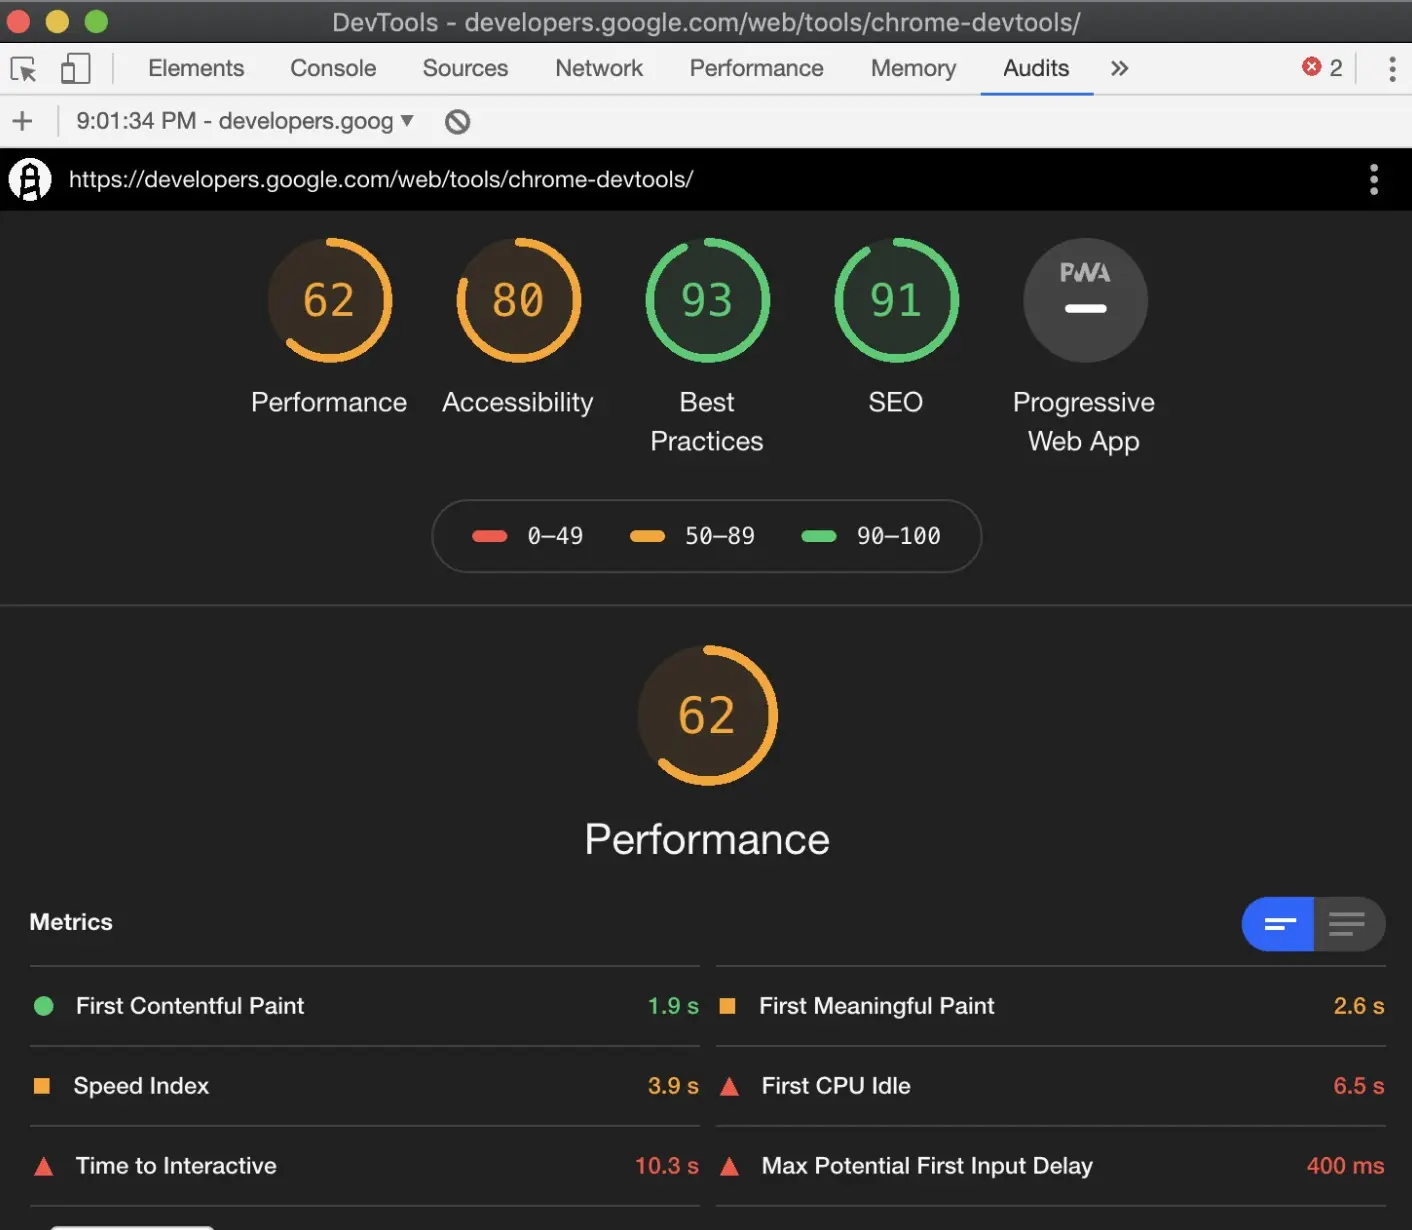The image size is (1412, 1230).
Task: Click the Performance 62 score gauge at top
Action: 329,300
